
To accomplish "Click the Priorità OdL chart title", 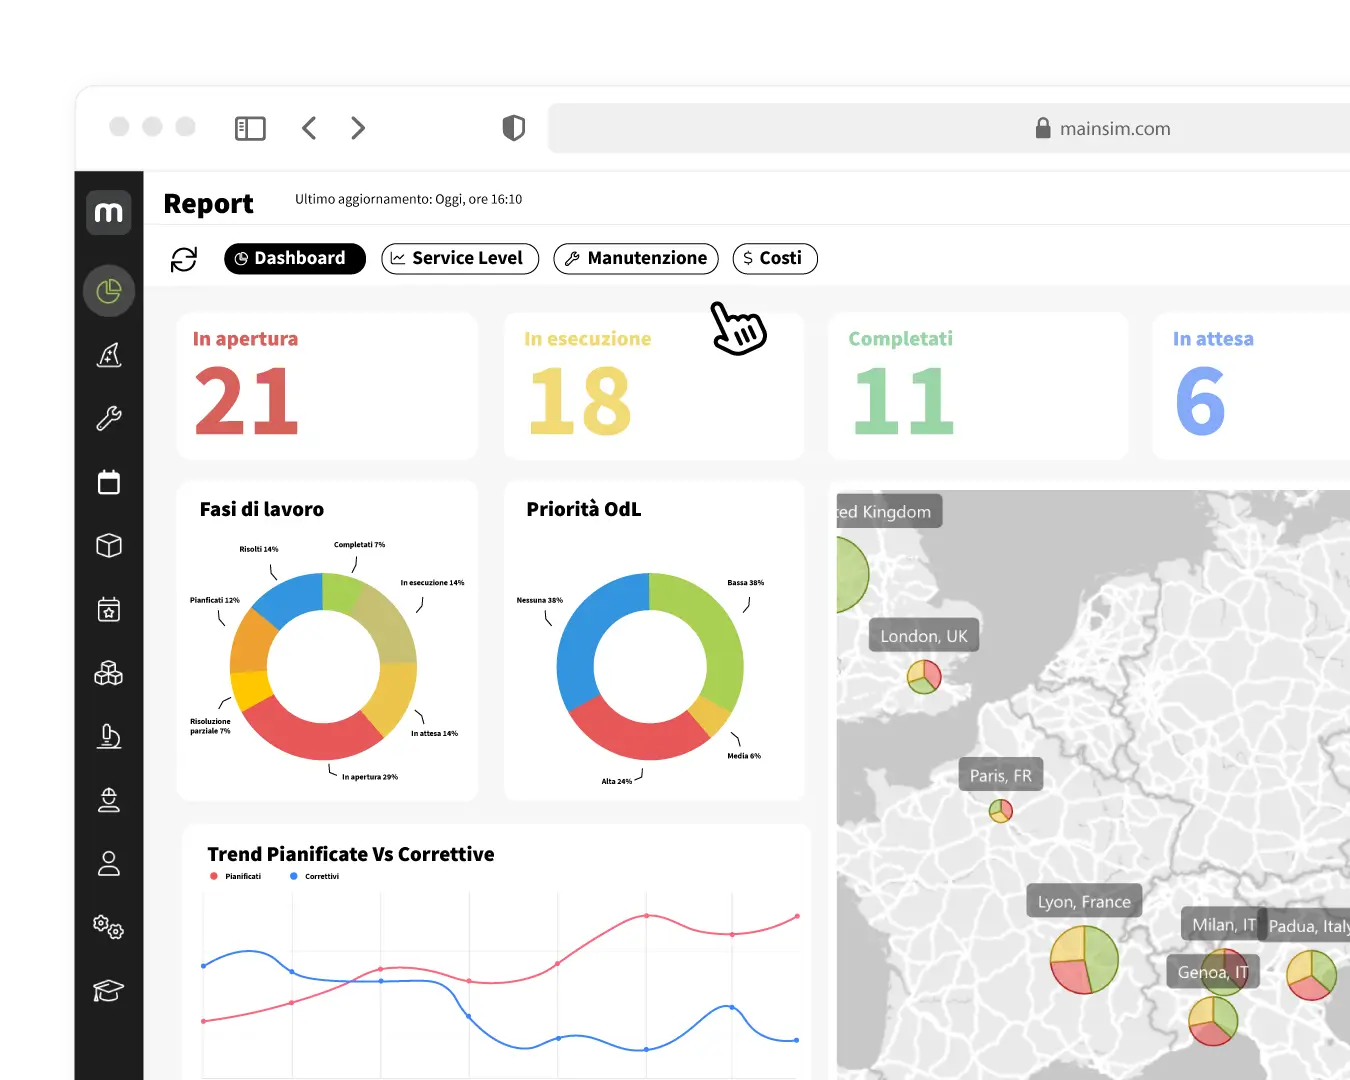I will 584,509.
